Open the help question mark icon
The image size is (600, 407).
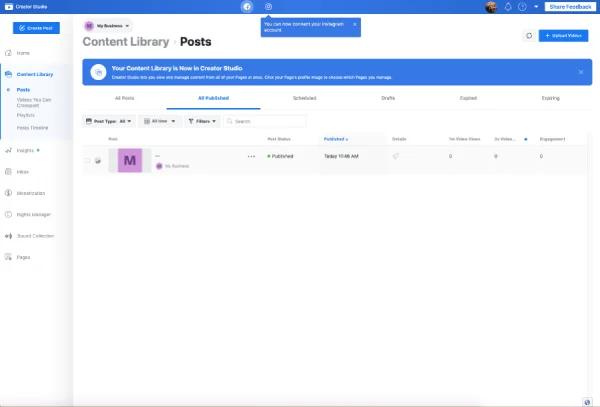click(522, 7)
